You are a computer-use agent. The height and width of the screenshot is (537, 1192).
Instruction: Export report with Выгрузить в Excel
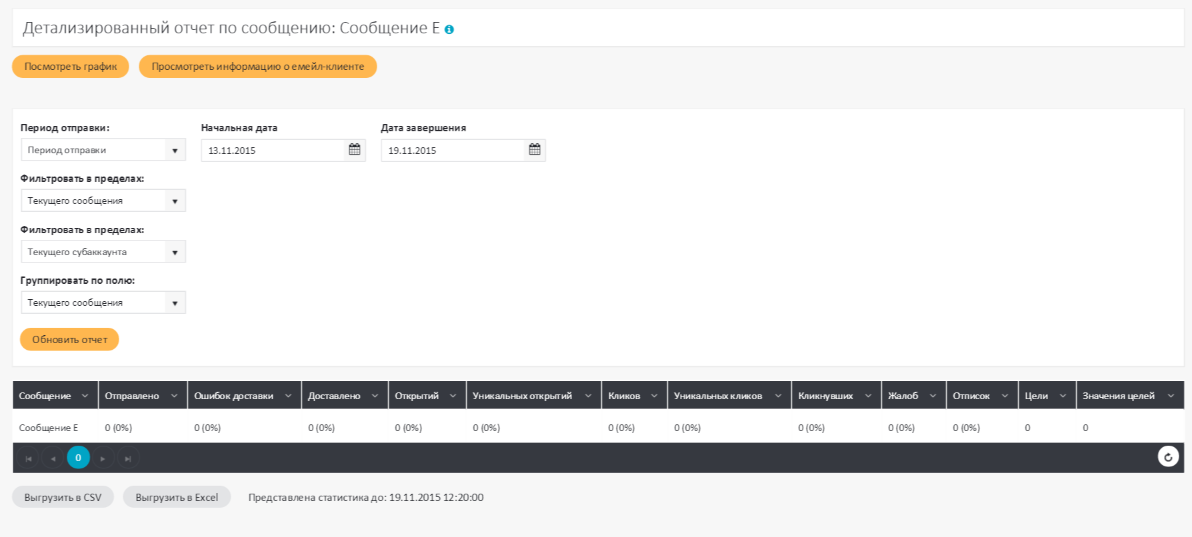click(x=177, y=497)
